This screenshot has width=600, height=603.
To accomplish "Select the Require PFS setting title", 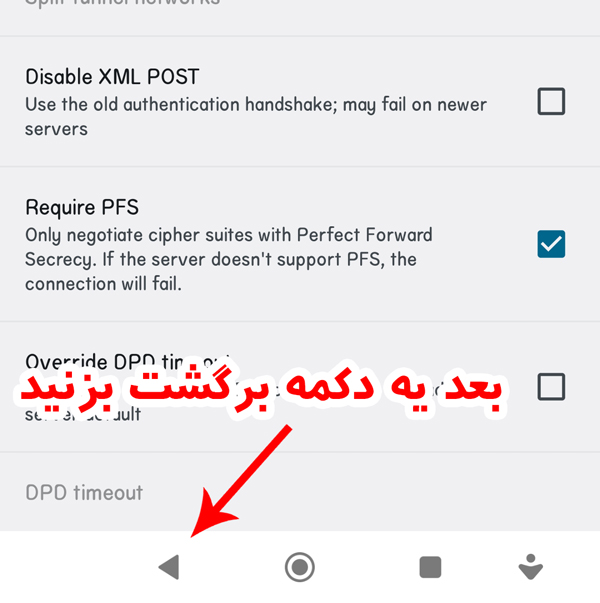I will [x=82, y=208].
